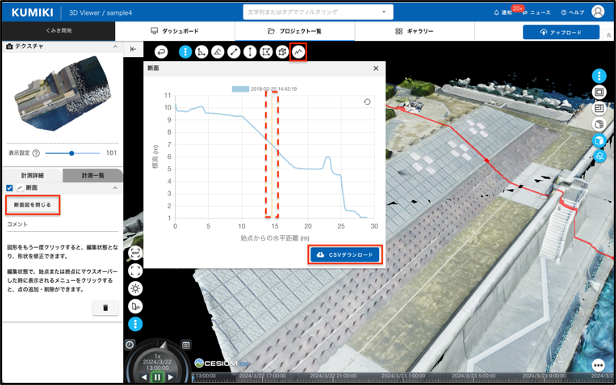
Task: Click the 断面図を閉じる button
Action: 33,205
